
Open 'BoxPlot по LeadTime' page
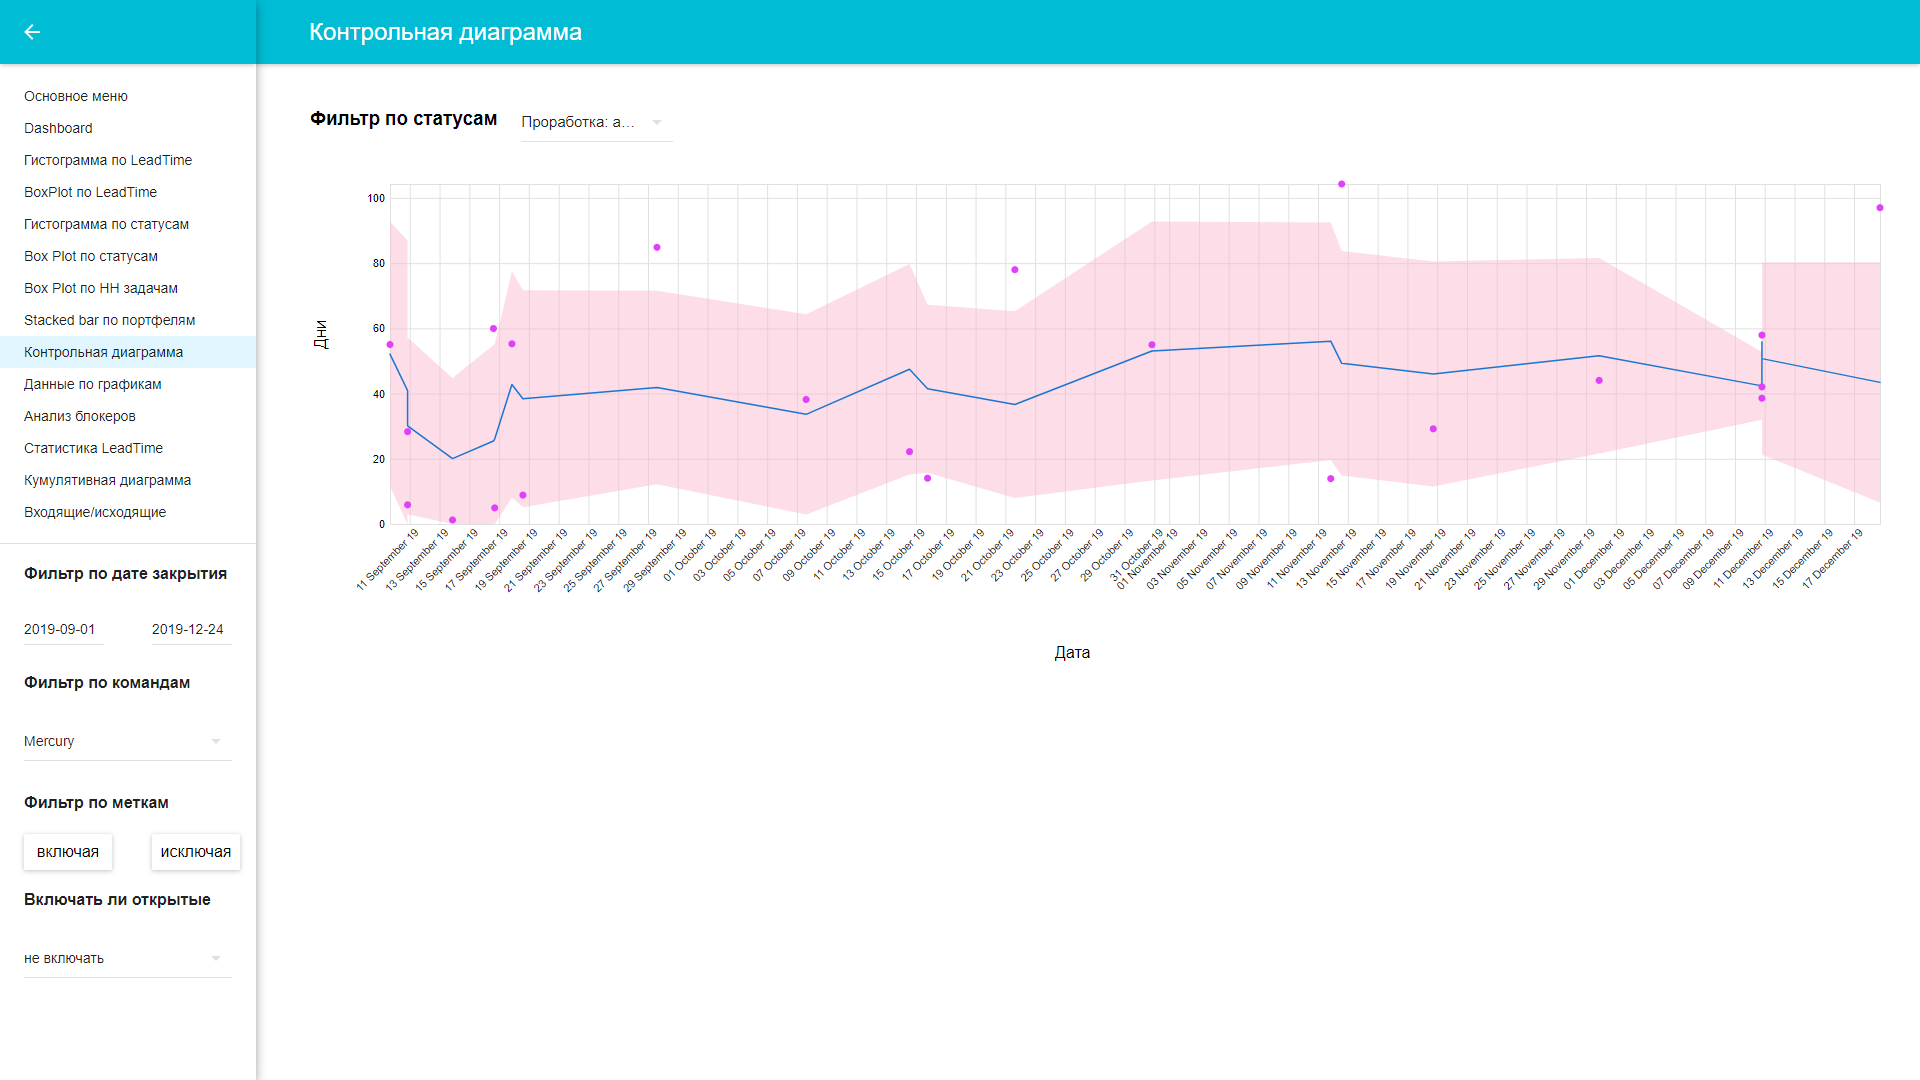[90, 192]
